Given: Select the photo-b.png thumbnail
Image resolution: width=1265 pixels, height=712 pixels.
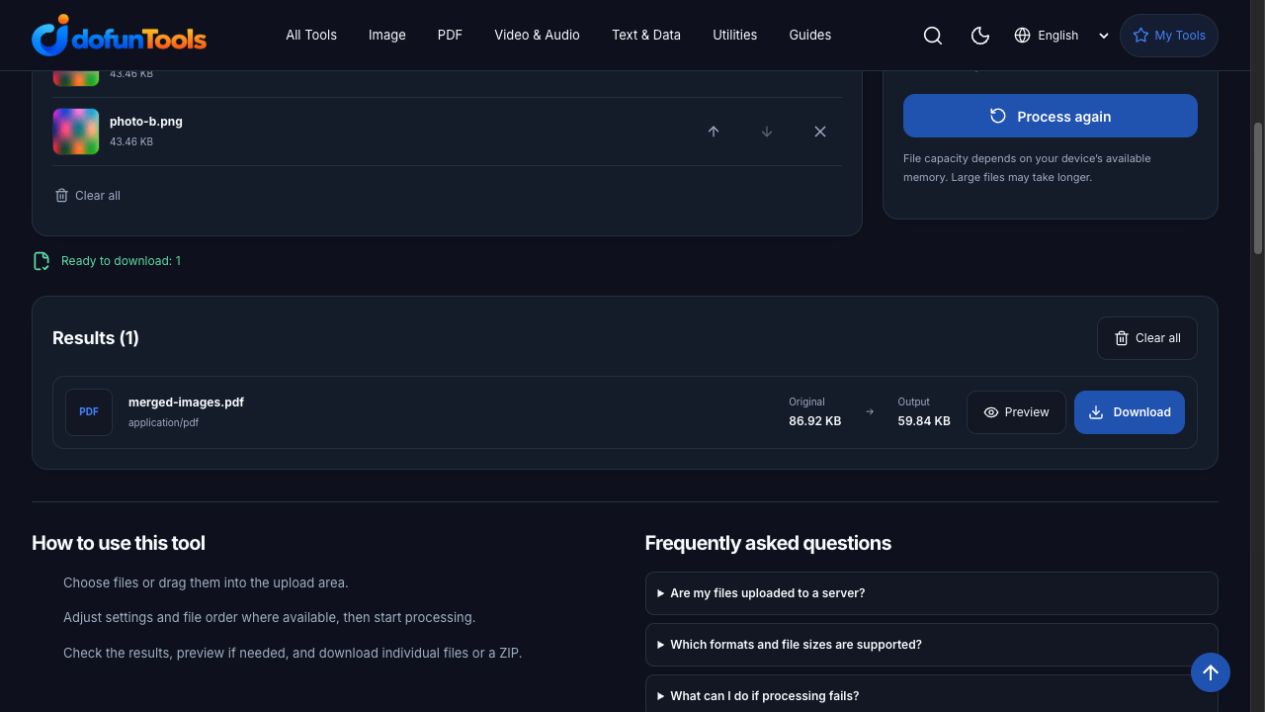Looking at the screenshot, I should click(76, 131).
